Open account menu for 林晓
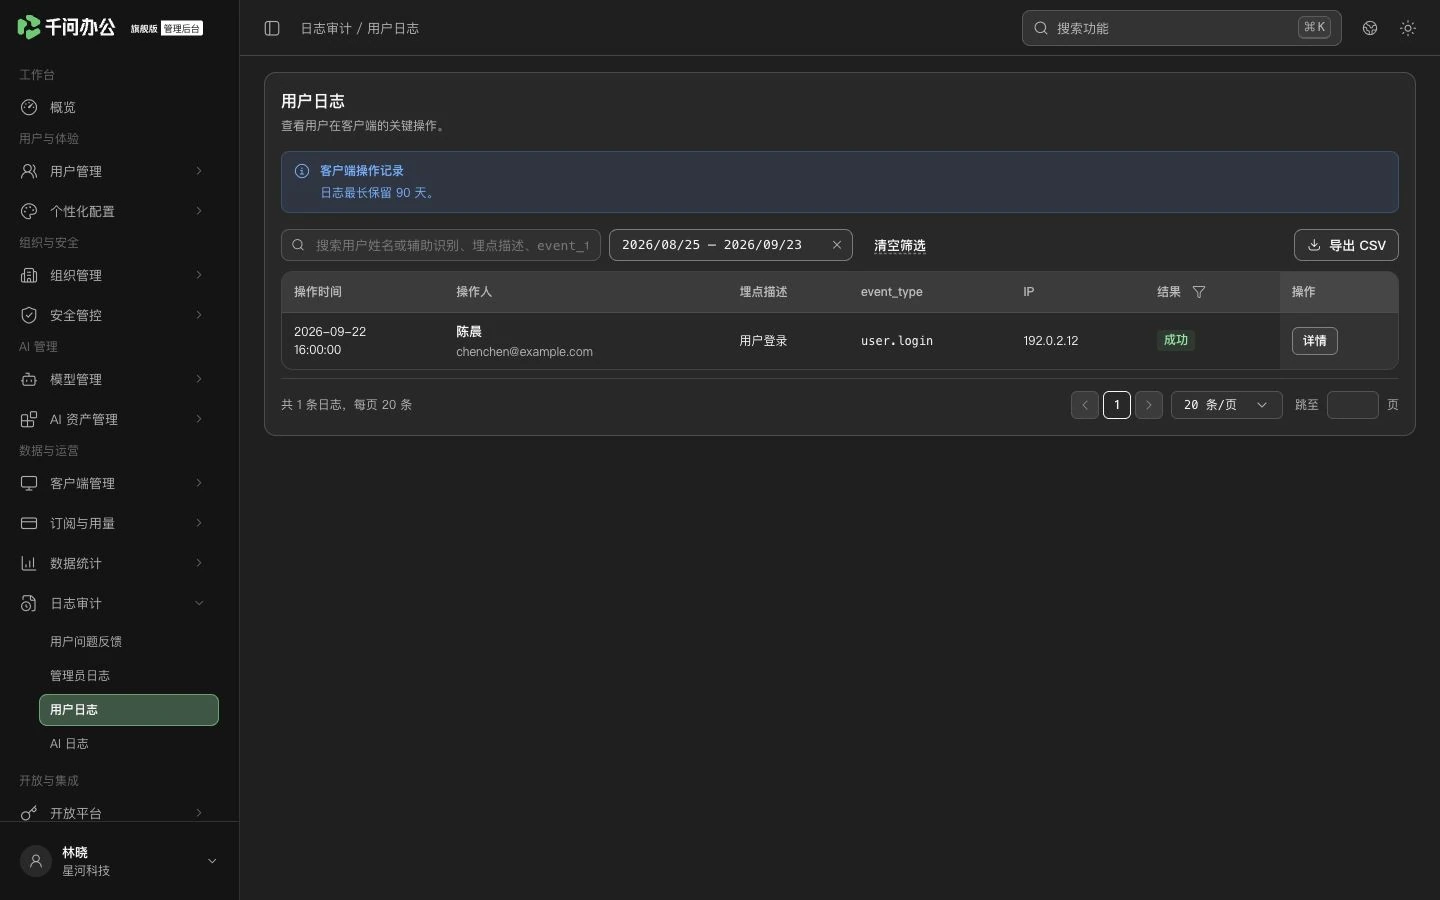Screen dimensions: 1440x900 click(120, 861)
